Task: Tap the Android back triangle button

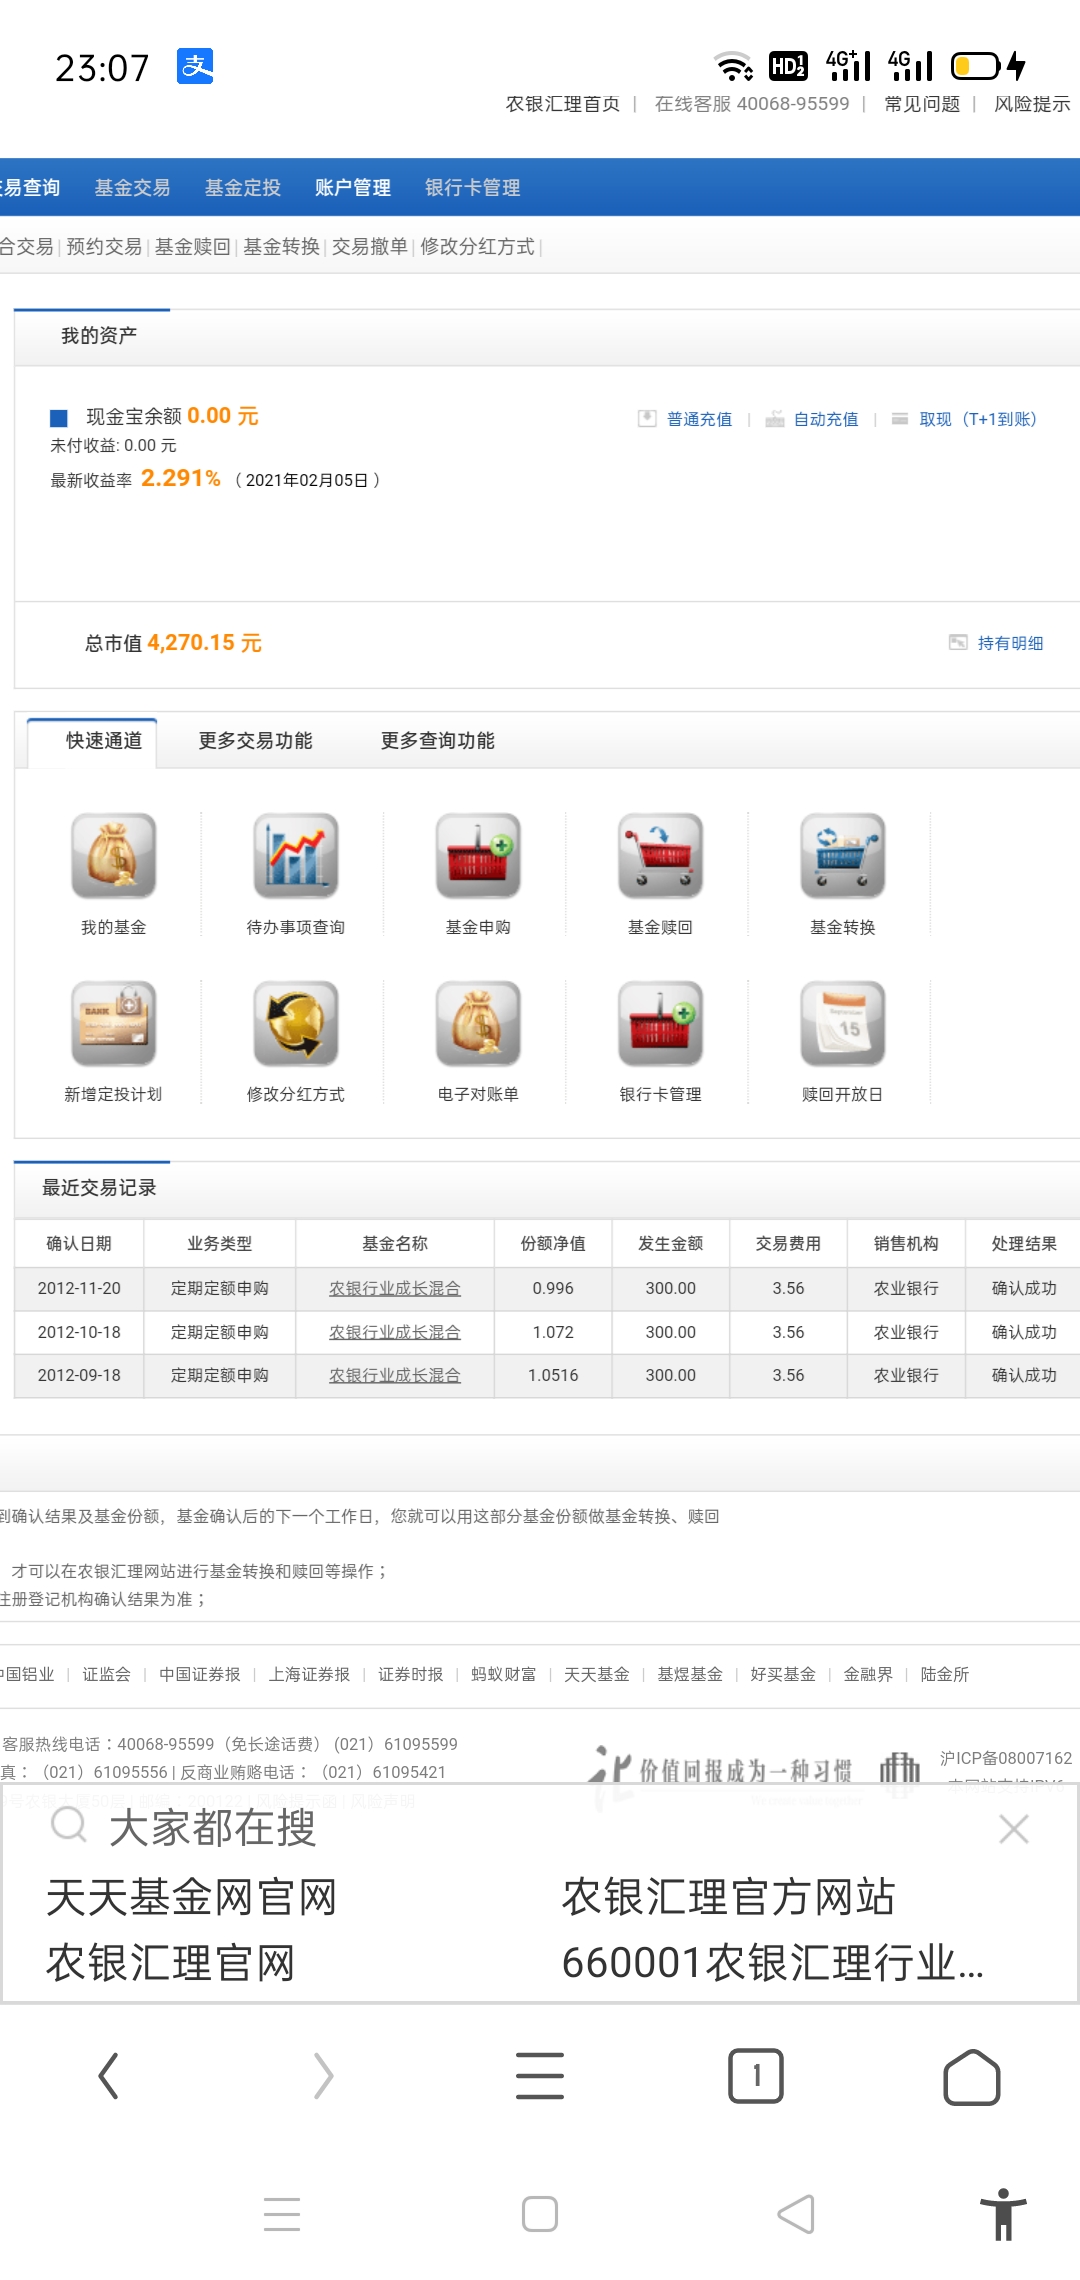Action: click(x=796, y=2214)
